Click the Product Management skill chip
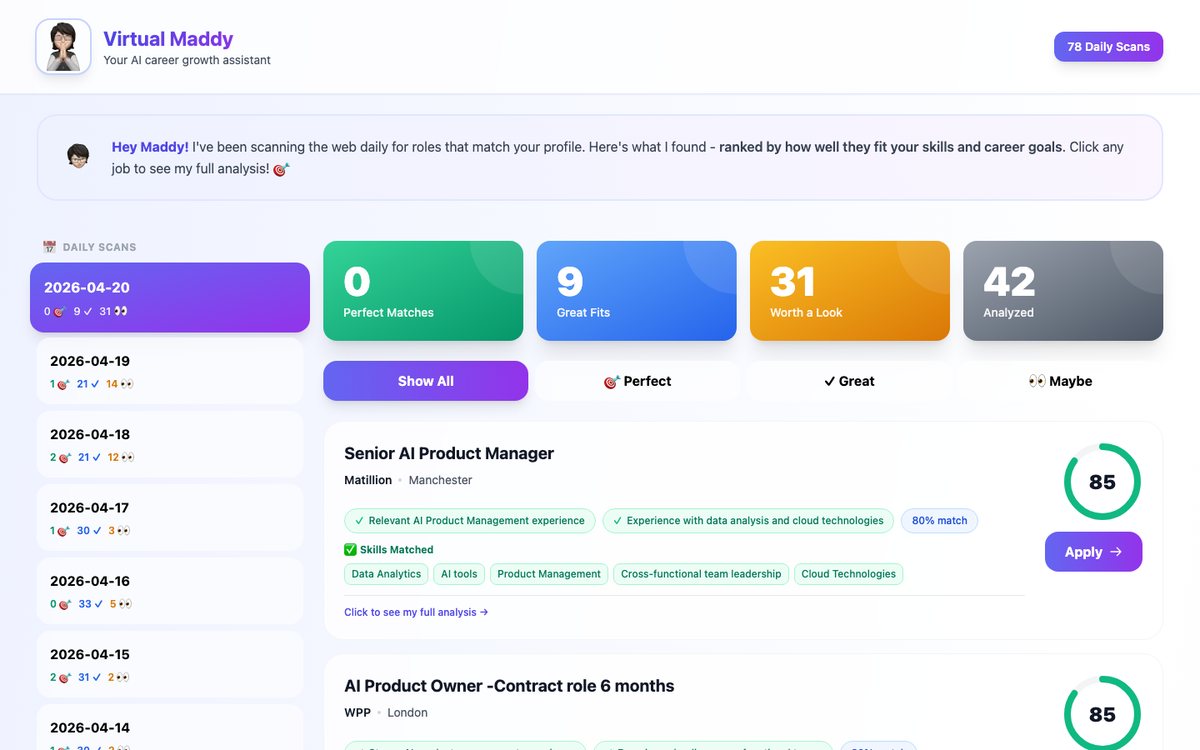Viewport: 1200px width, 750px height. tap(549, 574)
